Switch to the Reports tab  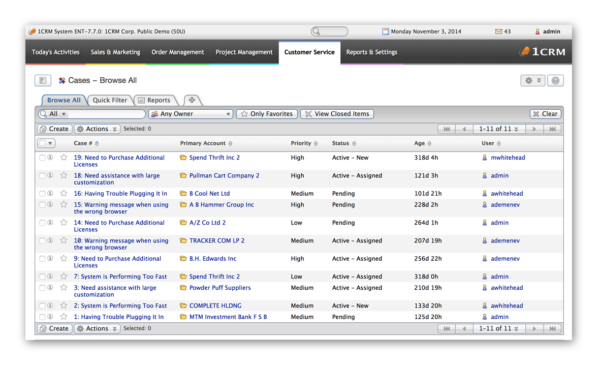155,100
